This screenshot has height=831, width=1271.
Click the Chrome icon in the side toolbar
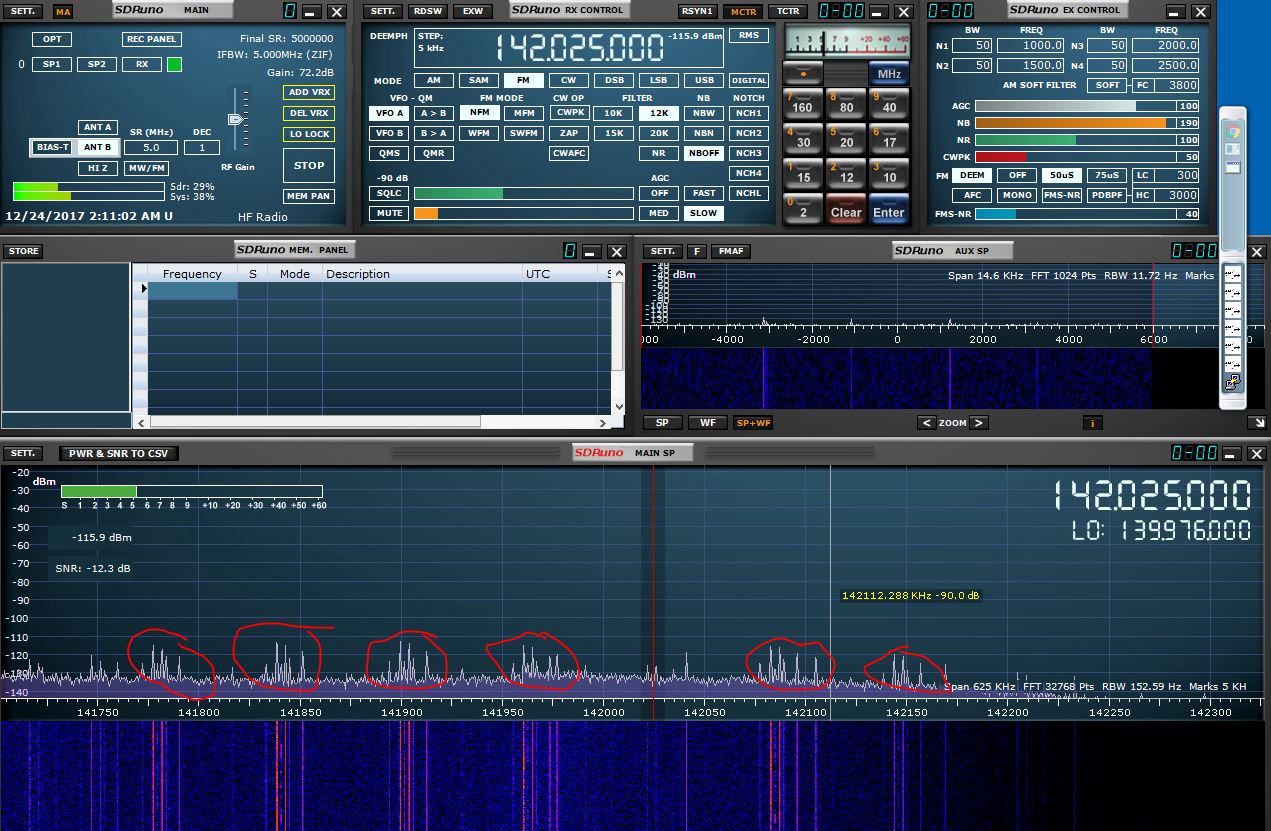(x=1233, y=131)
